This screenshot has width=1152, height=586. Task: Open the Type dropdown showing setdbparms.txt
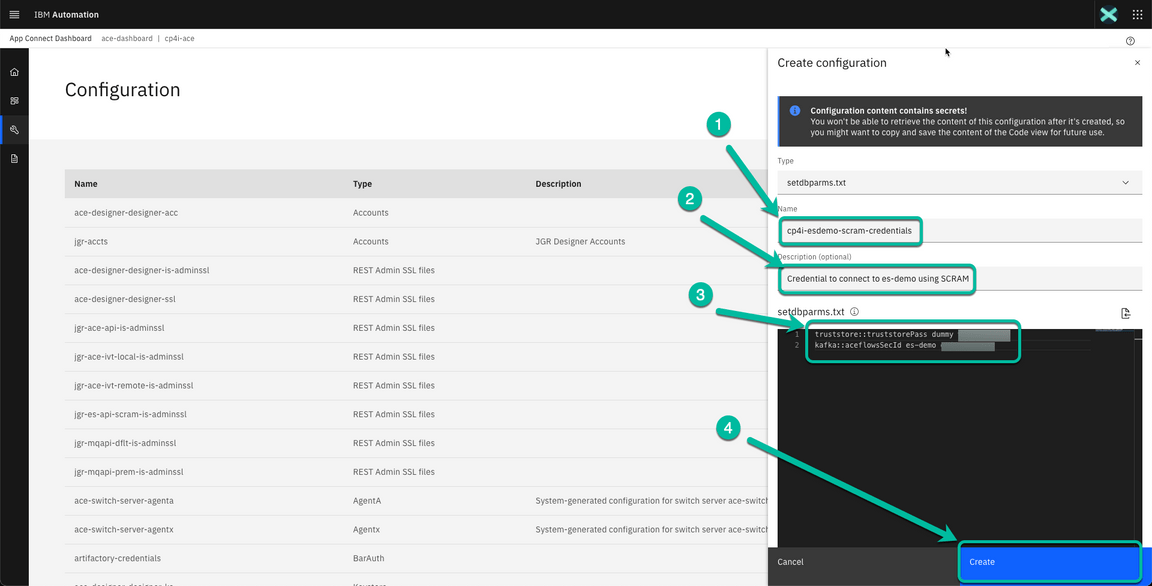pyautogui.click(x=958, y=182)
